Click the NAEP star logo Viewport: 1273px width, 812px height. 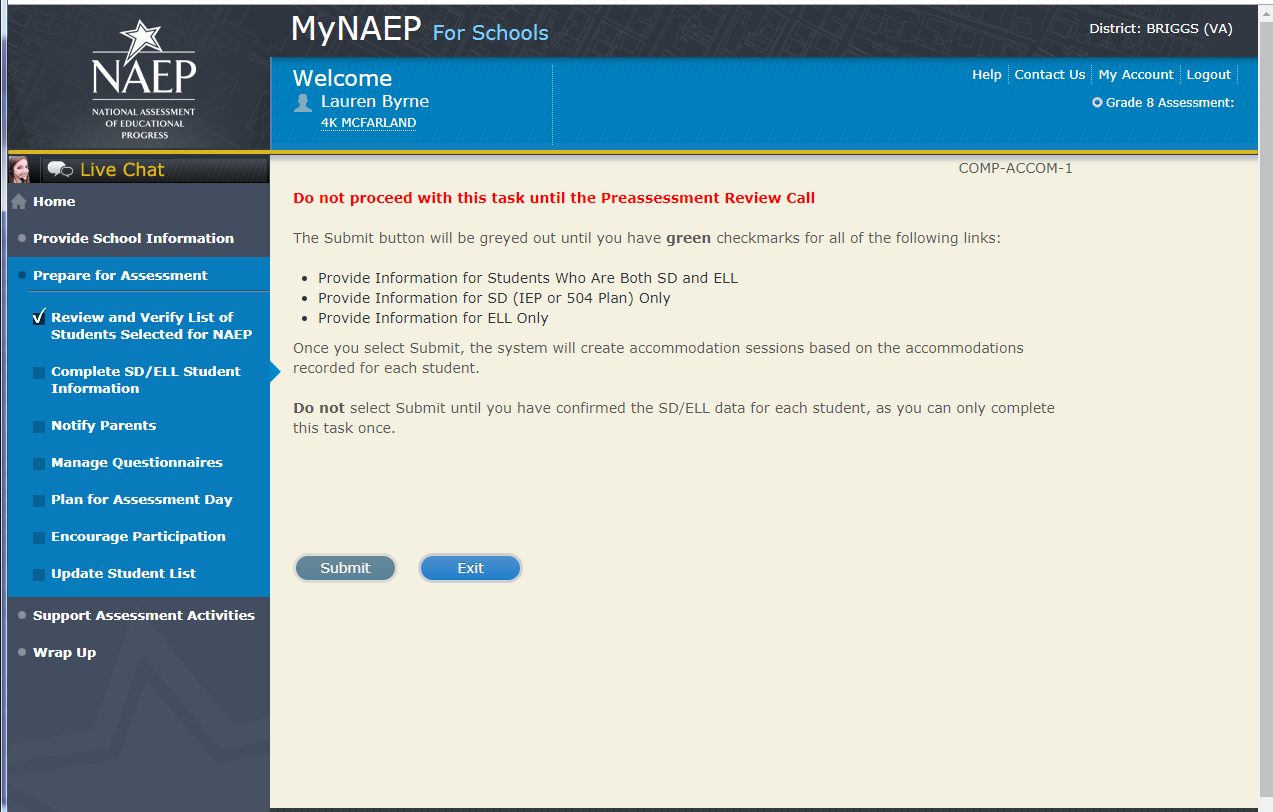pyautogui.click(x=144, y=79)
